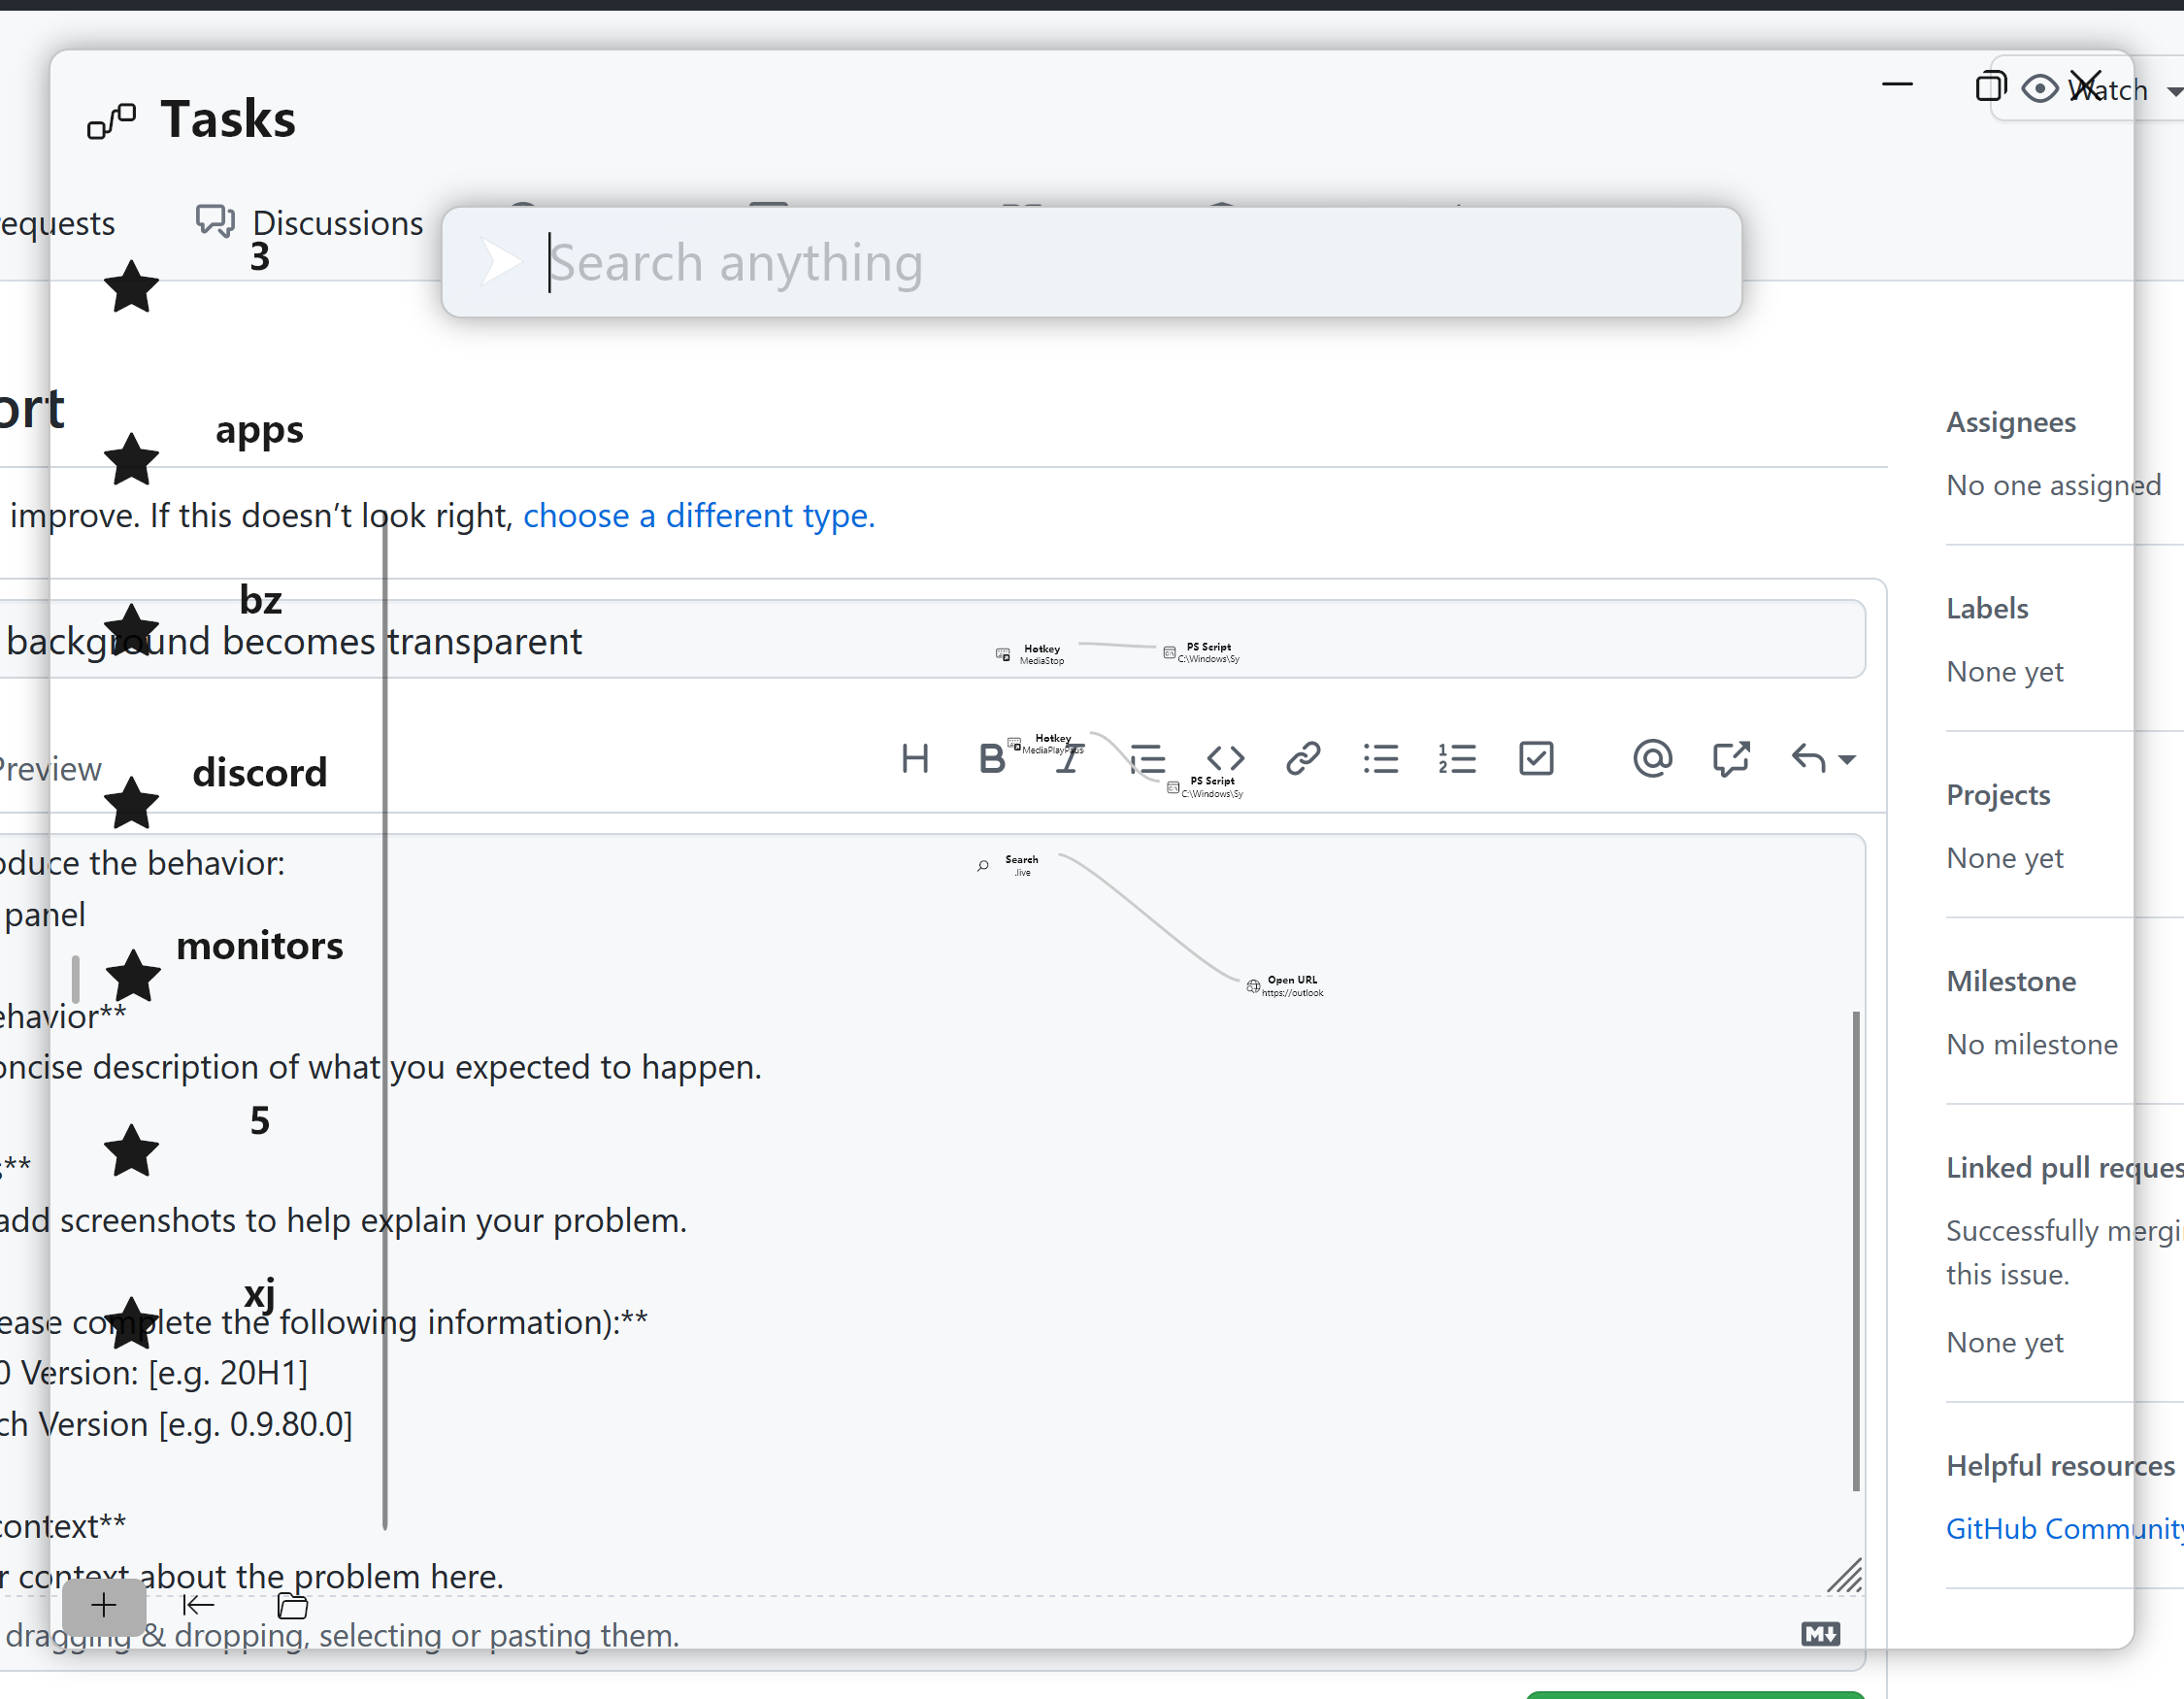The height and width of the screenshot is (1699, 2184).
Task: Star the item labeled apps
Action: click(x=131, y=460)
